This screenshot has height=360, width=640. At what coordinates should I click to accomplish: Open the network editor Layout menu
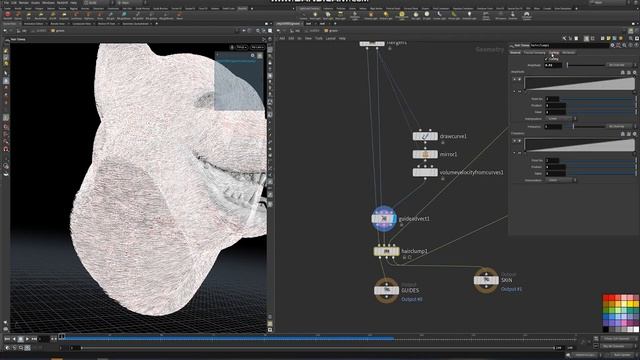coord(331,38)
